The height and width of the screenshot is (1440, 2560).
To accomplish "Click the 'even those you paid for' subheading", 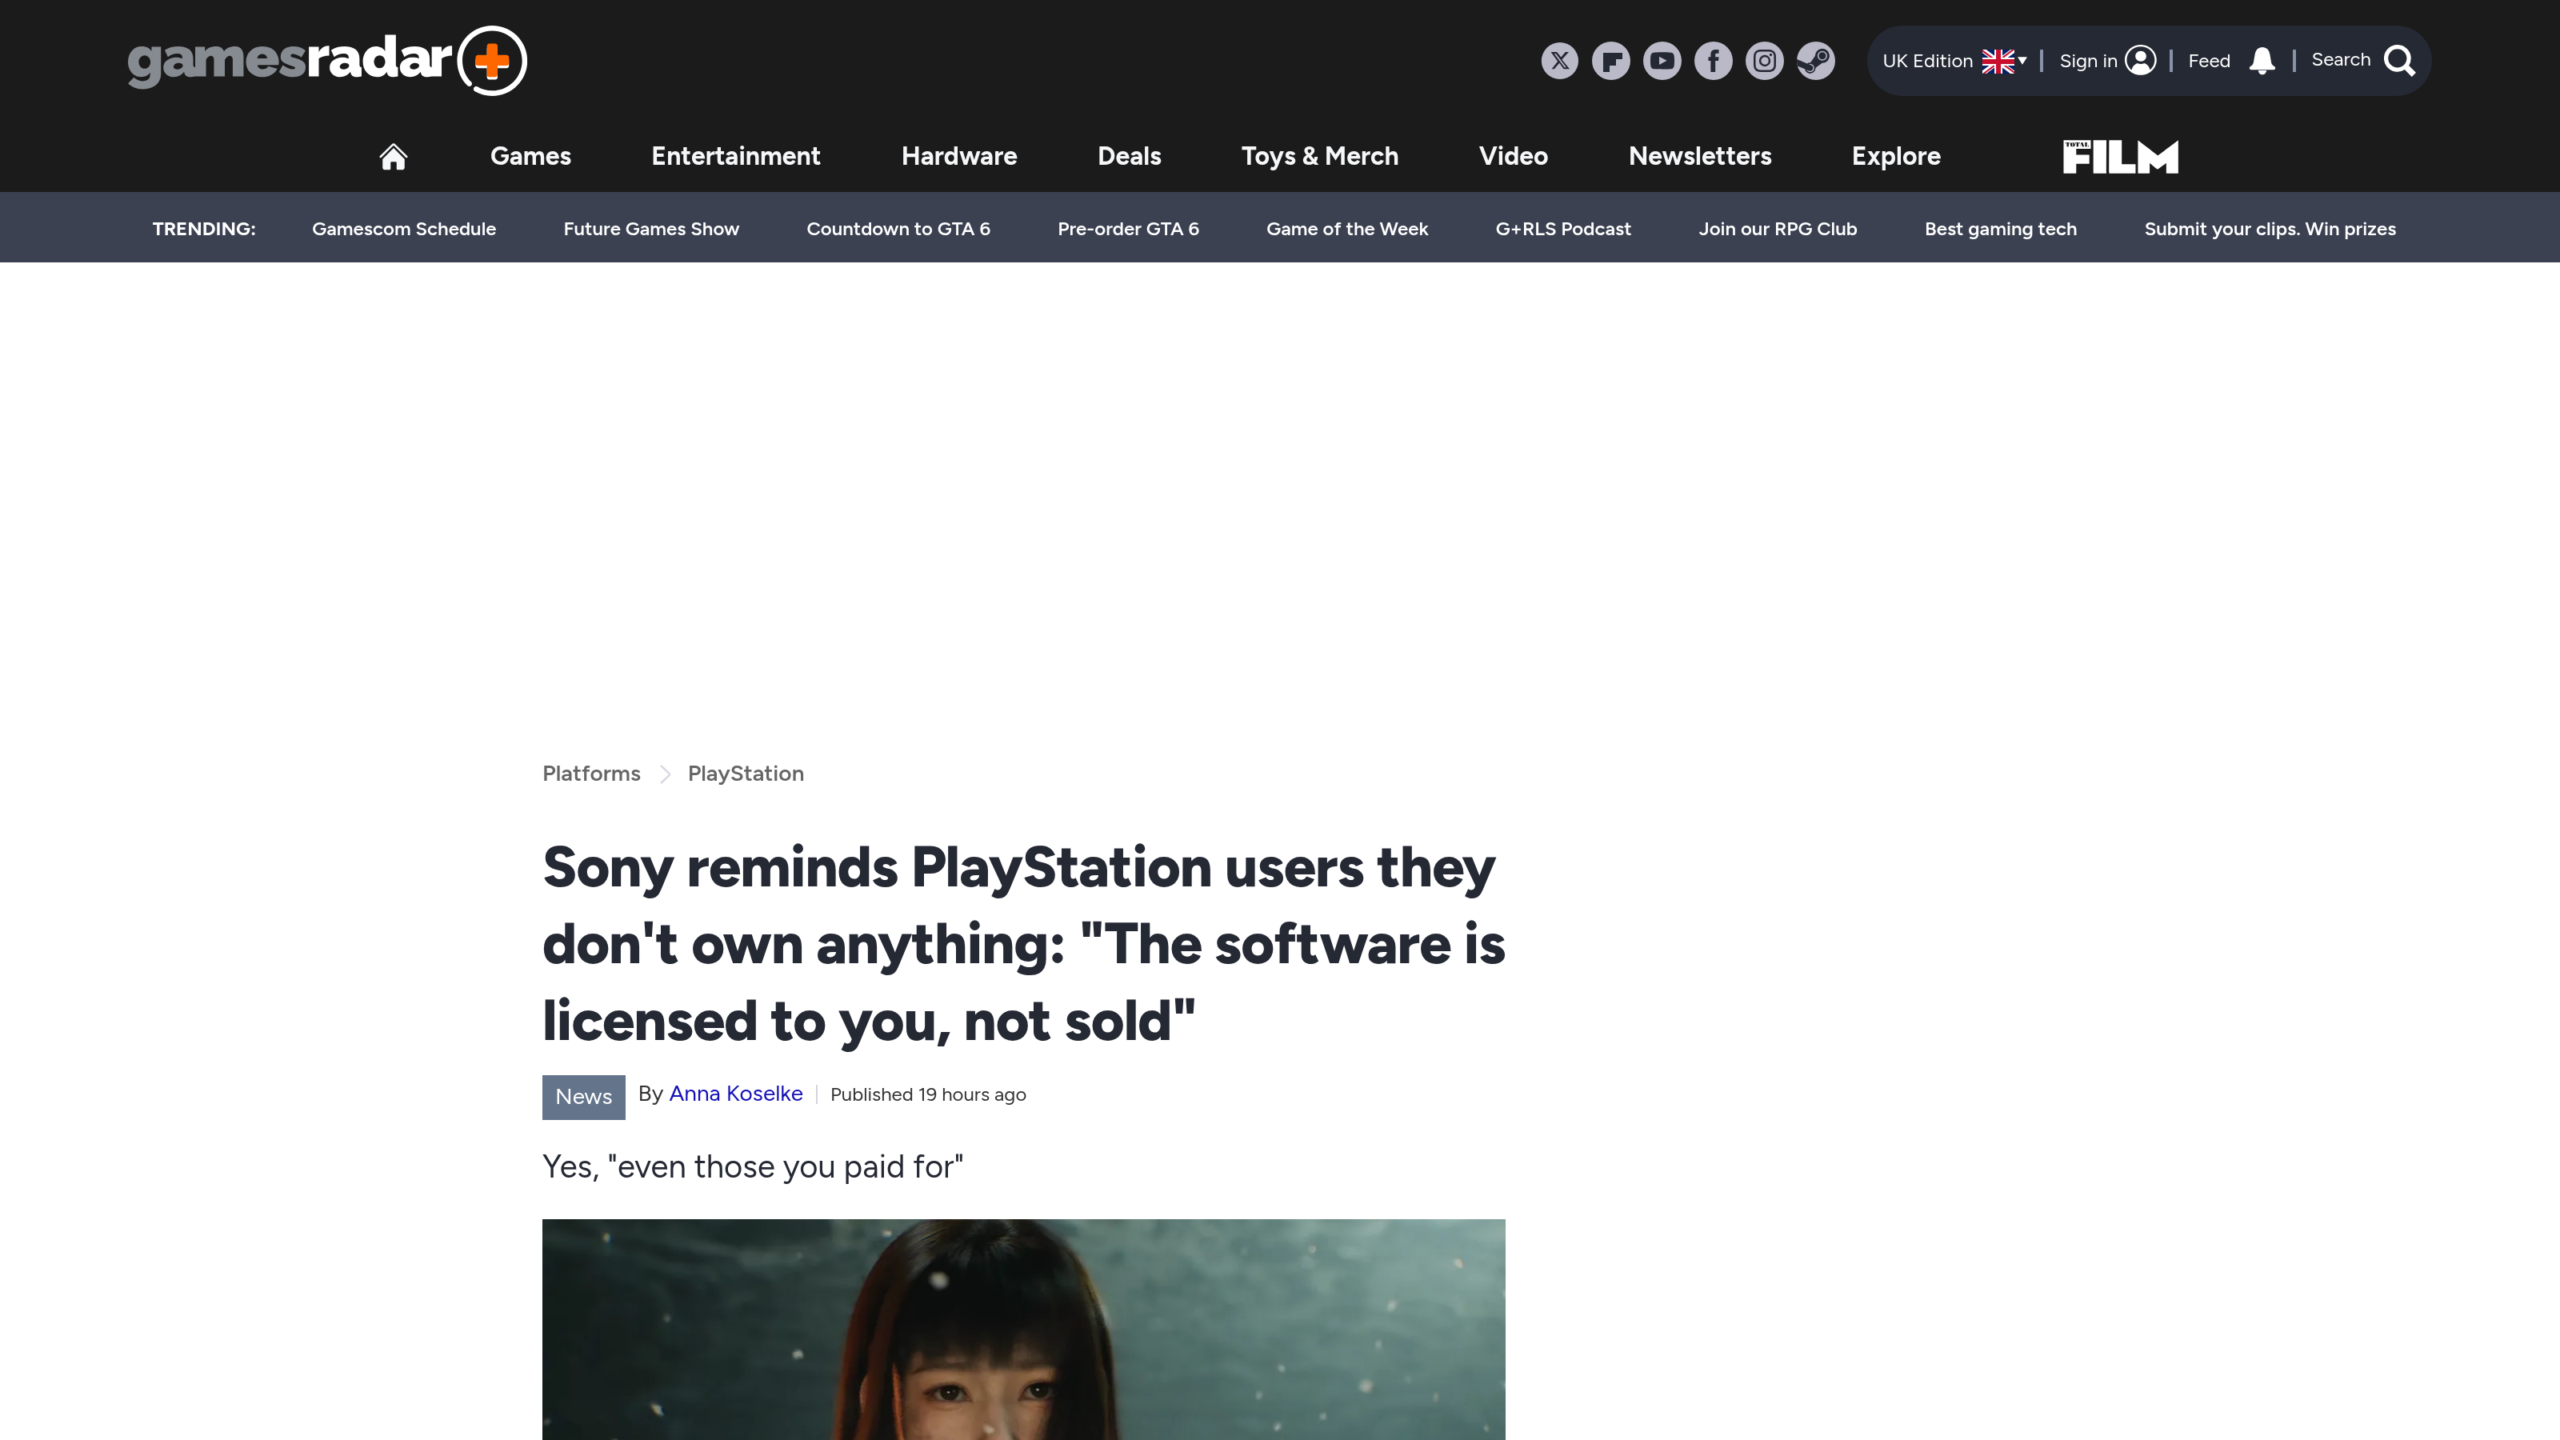I will point(752,1167).
